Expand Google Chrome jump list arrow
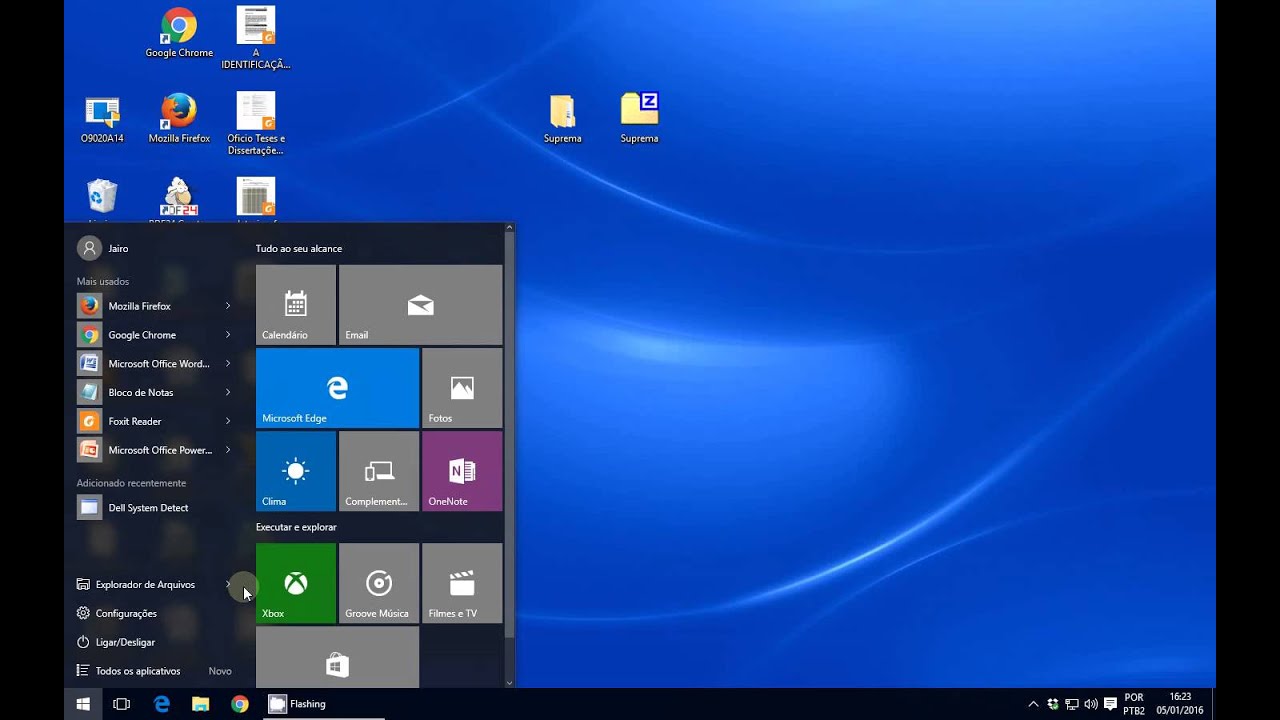Viewport: 1280px width, 720px height. click(228, 335)
